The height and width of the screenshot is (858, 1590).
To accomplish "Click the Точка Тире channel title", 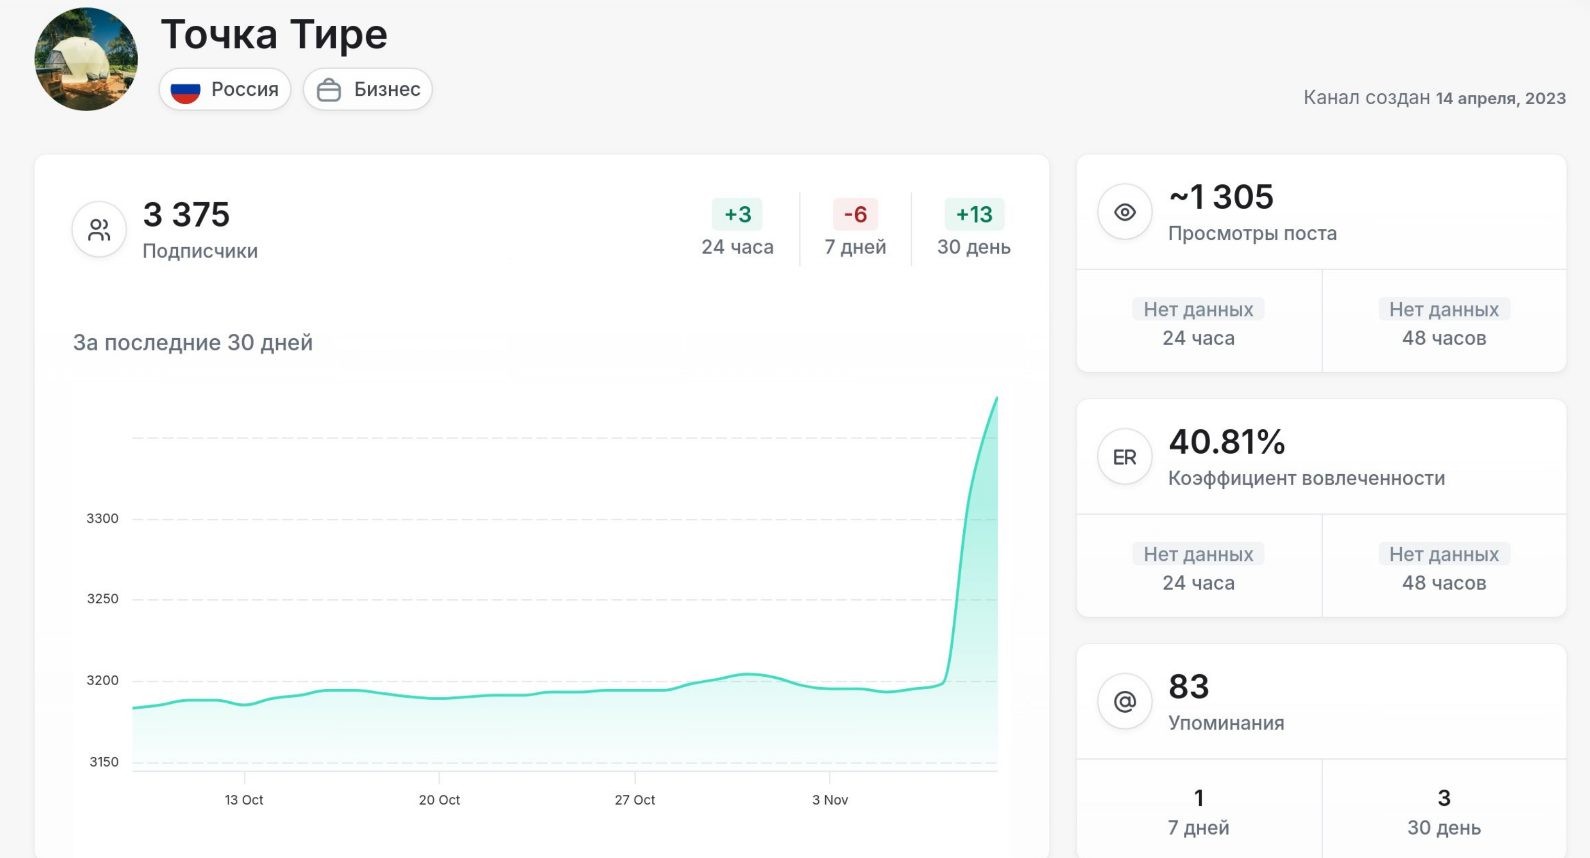I will (x=274, y=35).
